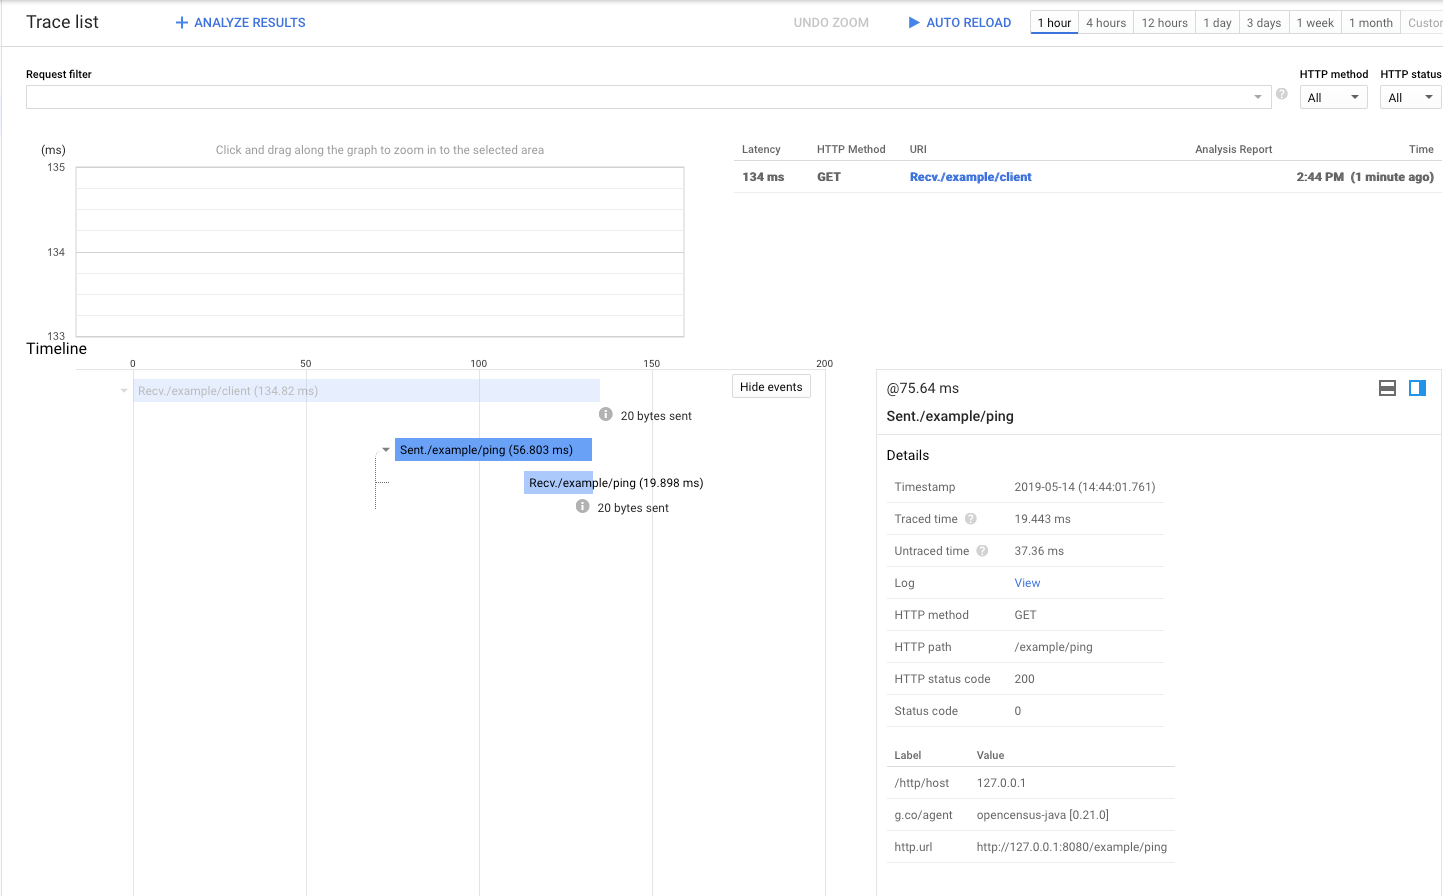Viewport: 1443px width, 896px height.
Task: Click the Hide events button
Action: (x=771, y=387)
